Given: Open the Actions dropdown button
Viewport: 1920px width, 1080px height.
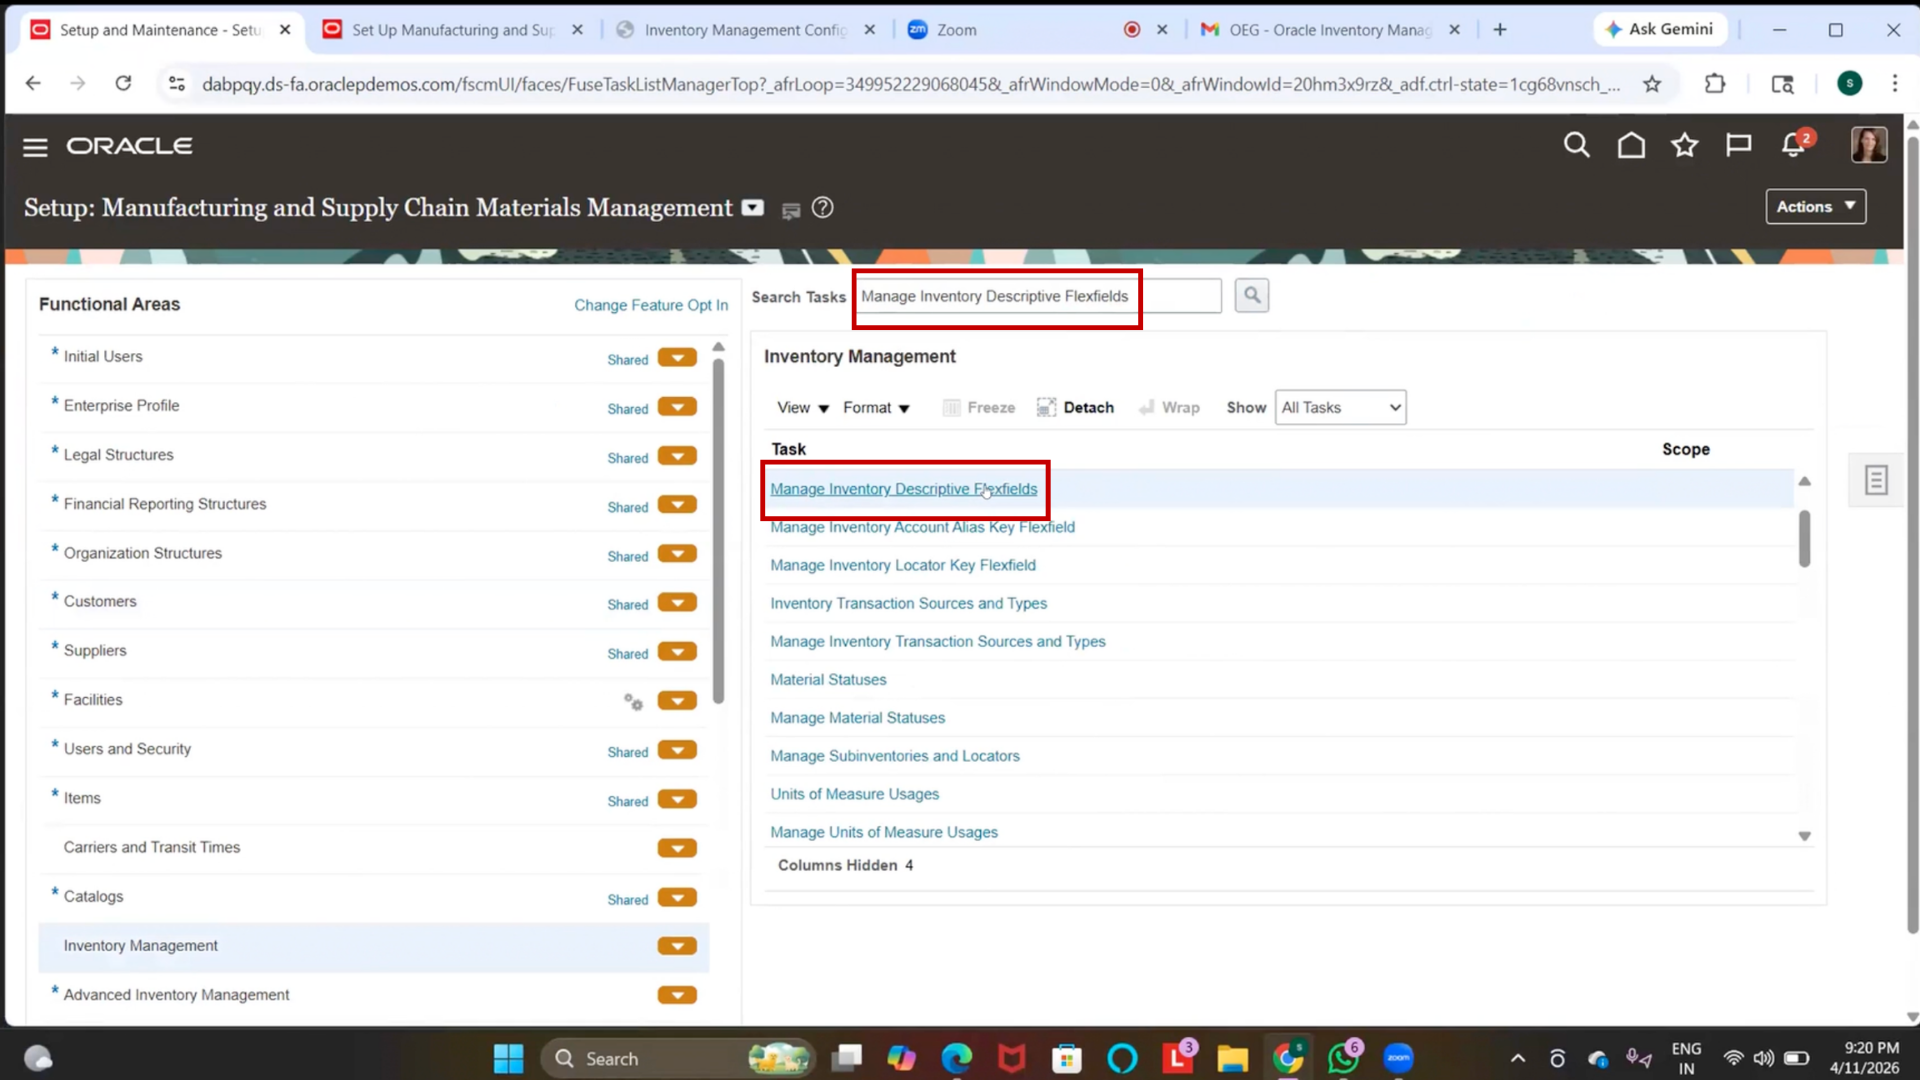Looking at the screenshot, I should click(x=1815, y=206).
